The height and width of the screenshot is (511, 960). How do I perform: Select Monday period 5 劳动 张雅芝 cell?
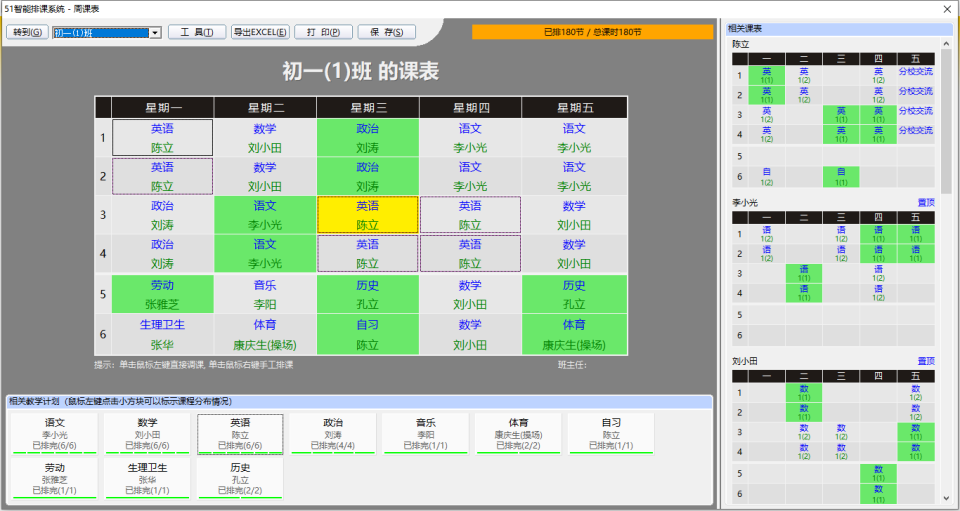(162, 294)
